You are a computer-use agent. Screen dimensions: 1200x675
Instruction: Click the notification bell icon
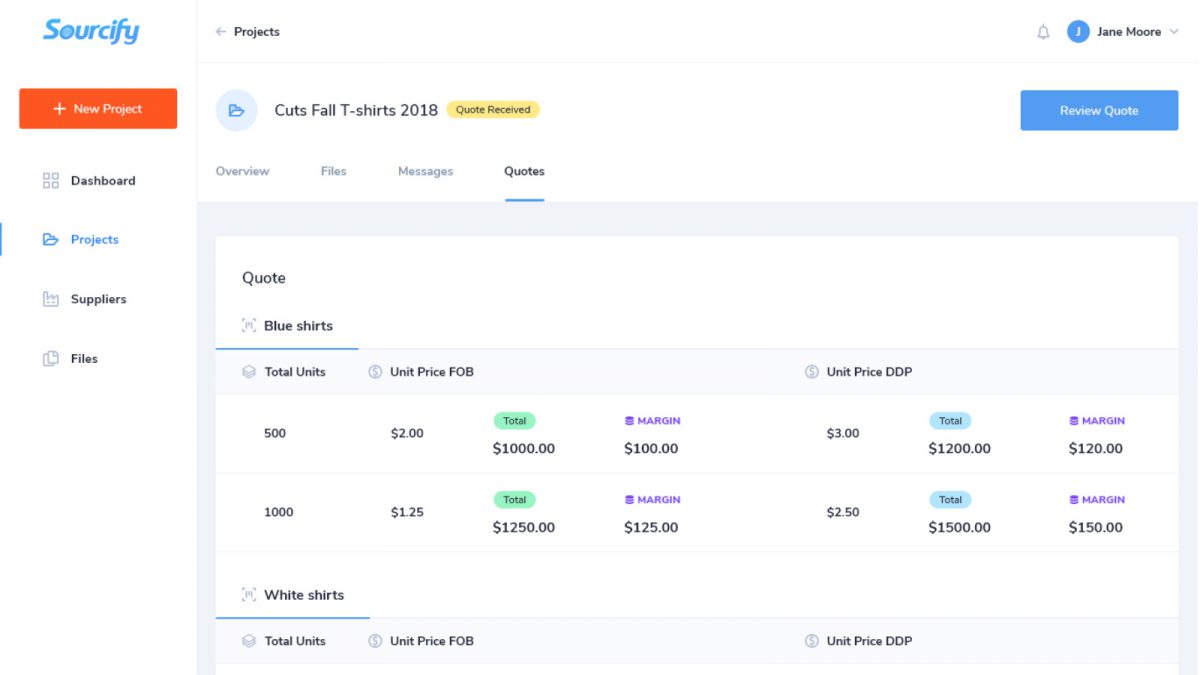[1043, 32]
